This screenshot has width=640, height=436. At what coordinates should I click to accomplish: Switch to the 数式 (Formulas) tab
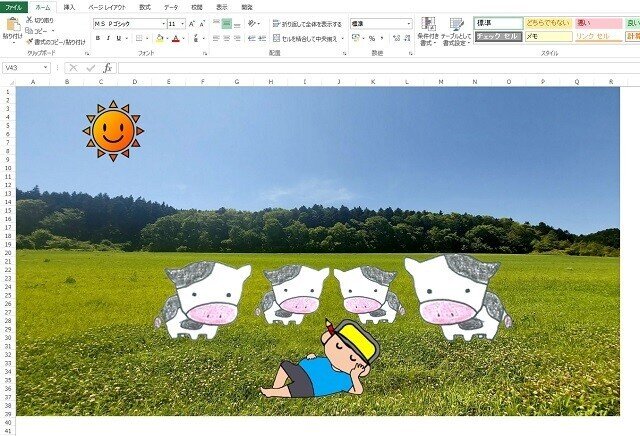click(145, 7)
